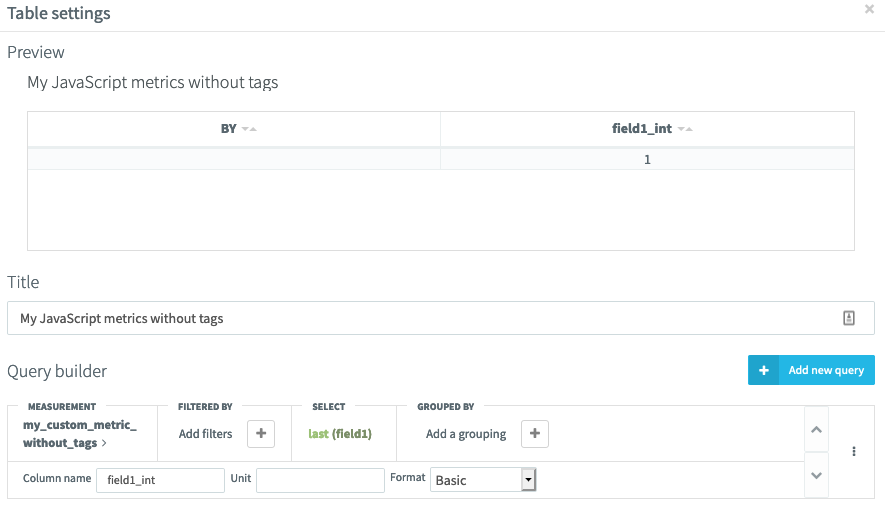Close the Table settings dialog
Image resolution: width=885 pixels, height=508 pixels.
(869, 9)
